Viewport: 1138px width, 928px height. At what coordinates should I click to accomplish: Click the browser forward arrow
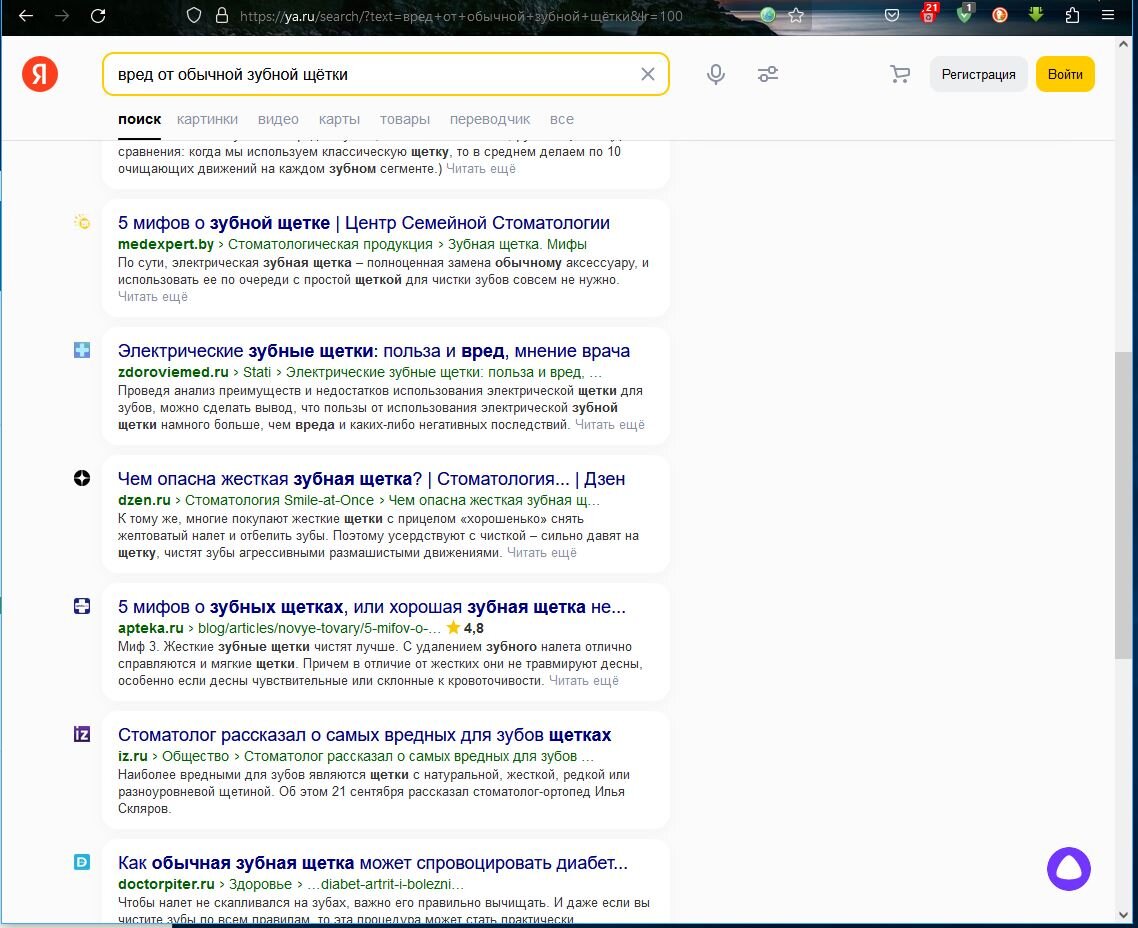click(x=62, y=15)
